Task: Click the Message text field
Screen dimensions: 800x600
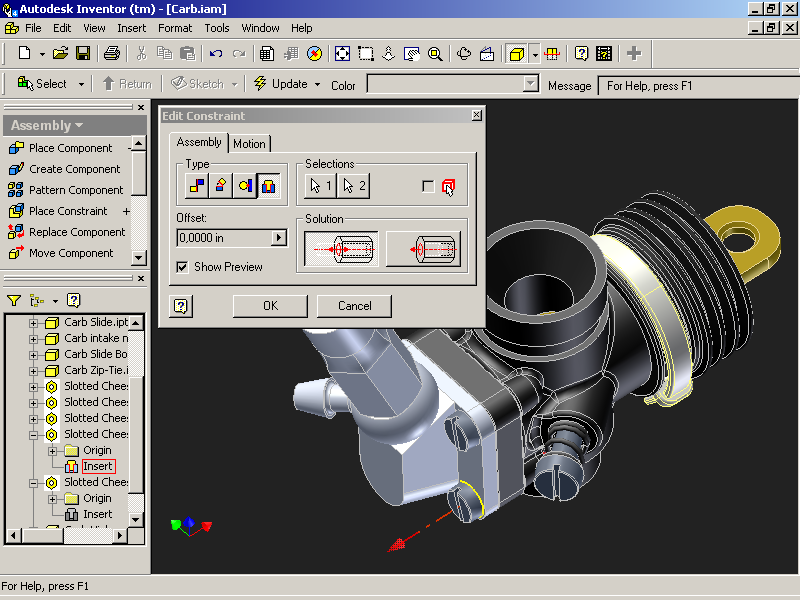Action: click(698, 86)
